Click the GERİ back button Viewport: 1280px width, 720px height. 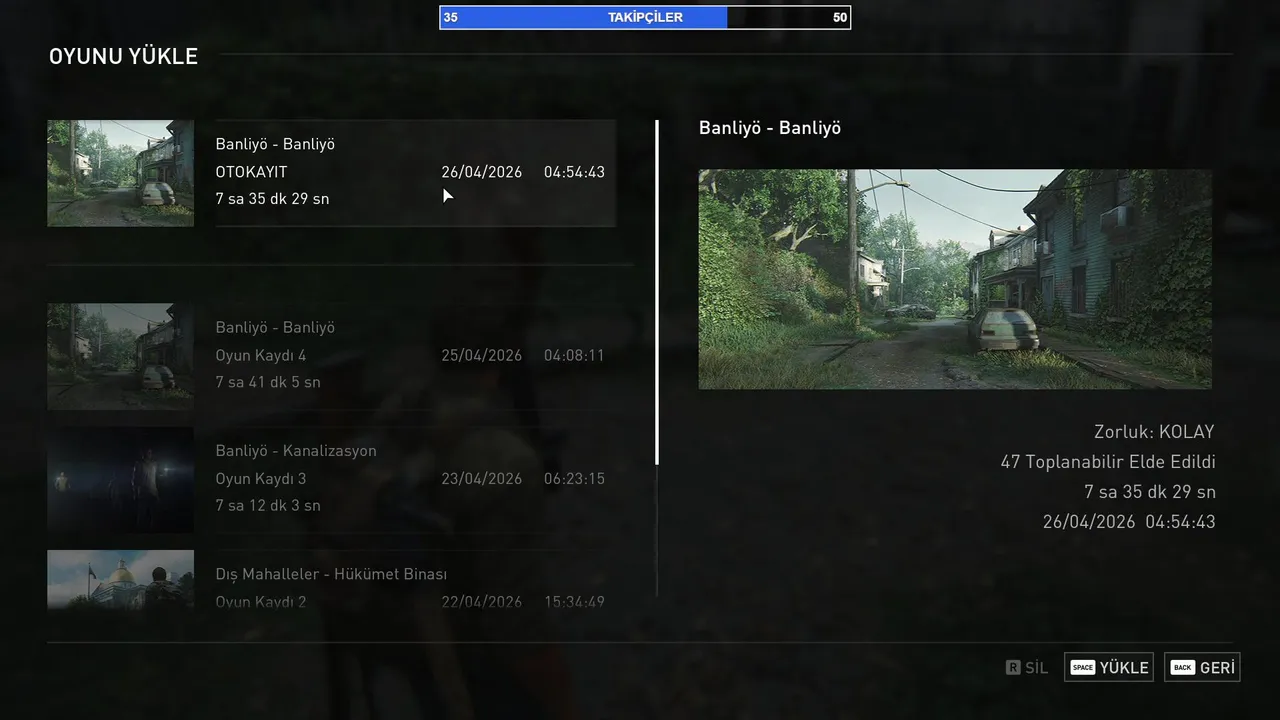(x=1202, y=667)
